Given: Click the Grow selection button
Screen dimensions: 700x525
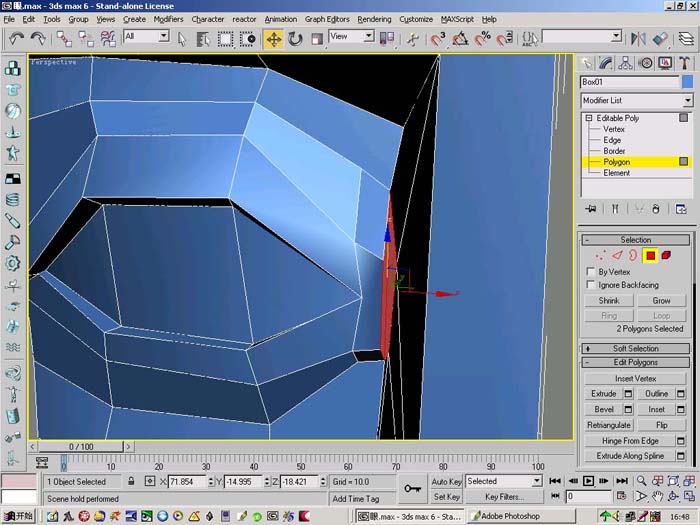Looking at the screenshot, I should [x=661, y=301].
